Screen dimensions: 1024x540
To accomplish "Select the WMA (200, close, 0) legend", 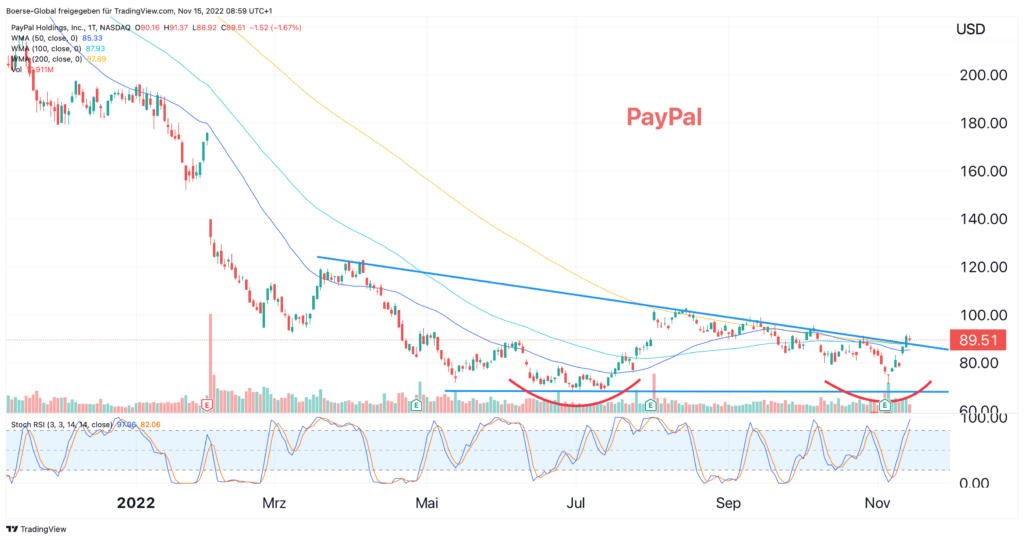I will (47, 59).
